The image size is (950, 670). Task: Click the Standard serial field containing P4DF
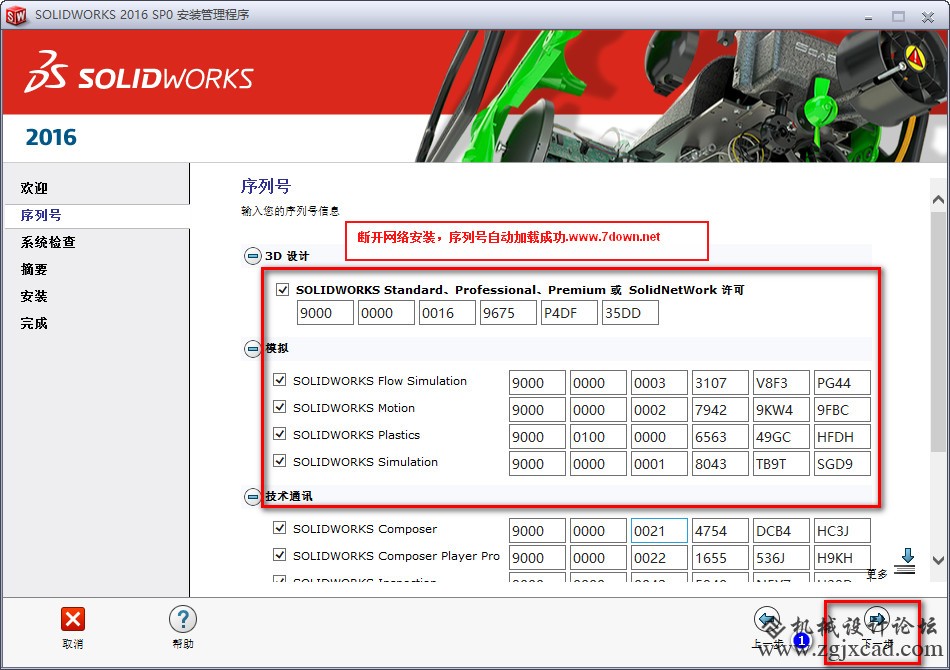[569, 313]
